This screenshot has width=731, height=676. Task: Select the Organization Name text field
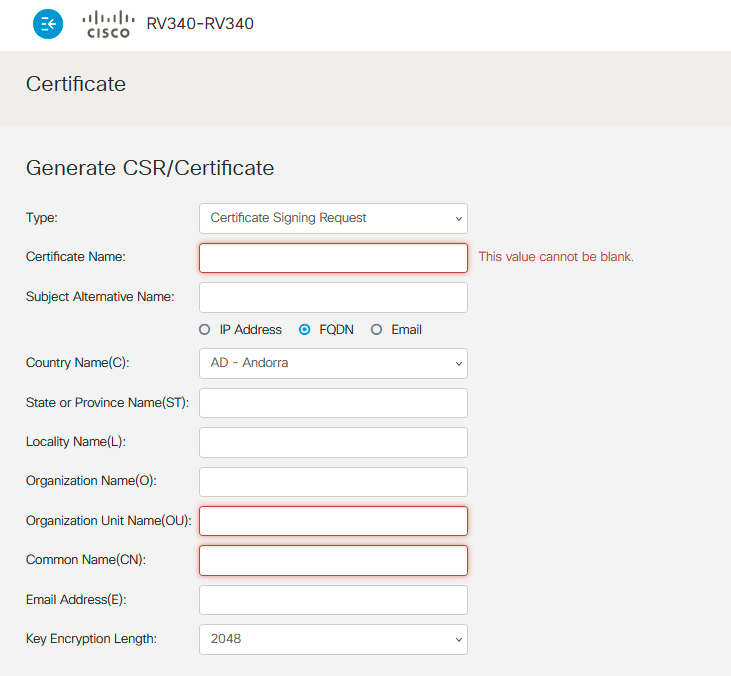coord(333,482)
